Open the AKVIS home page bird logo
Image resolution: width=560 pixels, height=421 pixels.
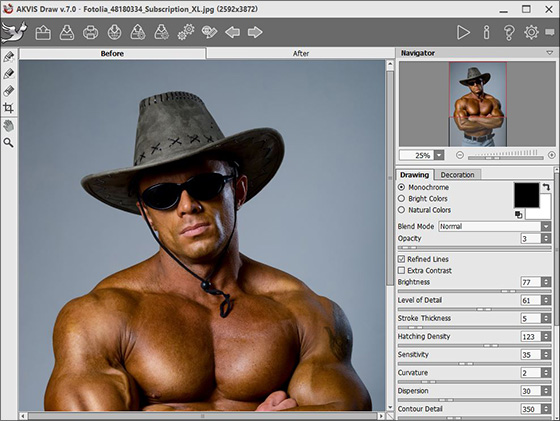click(14, 32)
